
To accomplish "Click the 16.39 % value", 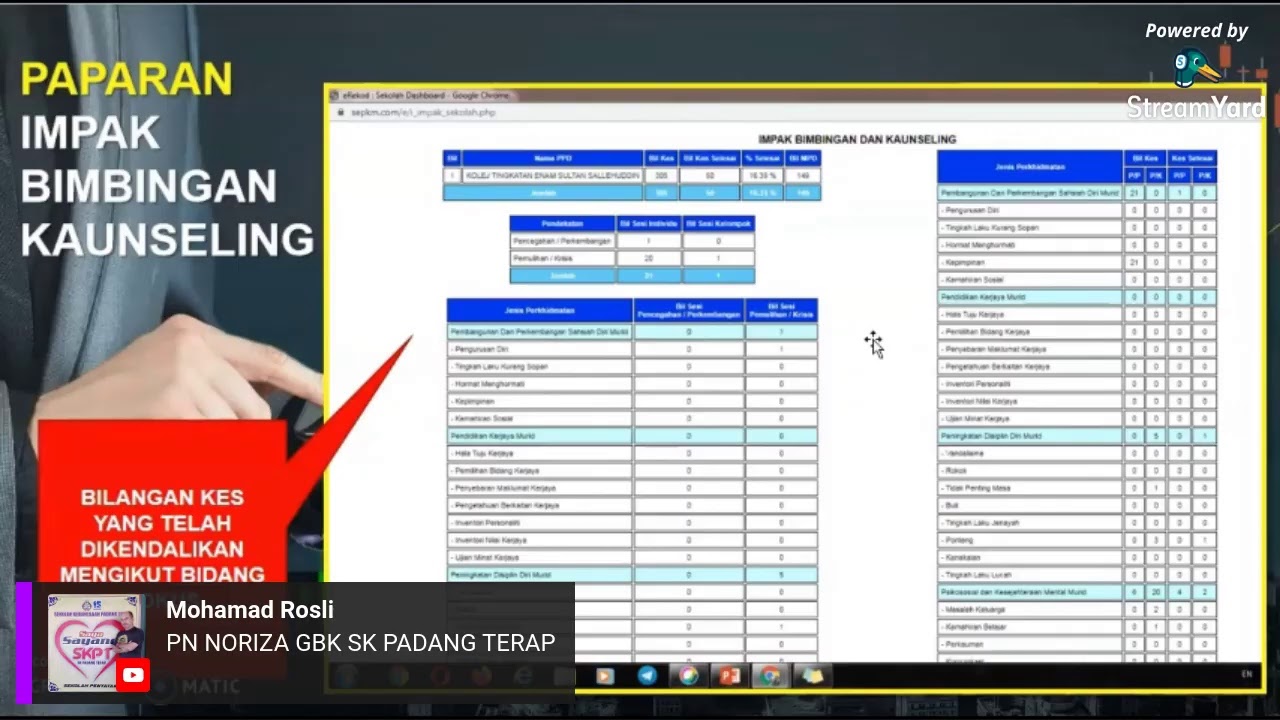I will pyautogui.click(x=763, y=175).
